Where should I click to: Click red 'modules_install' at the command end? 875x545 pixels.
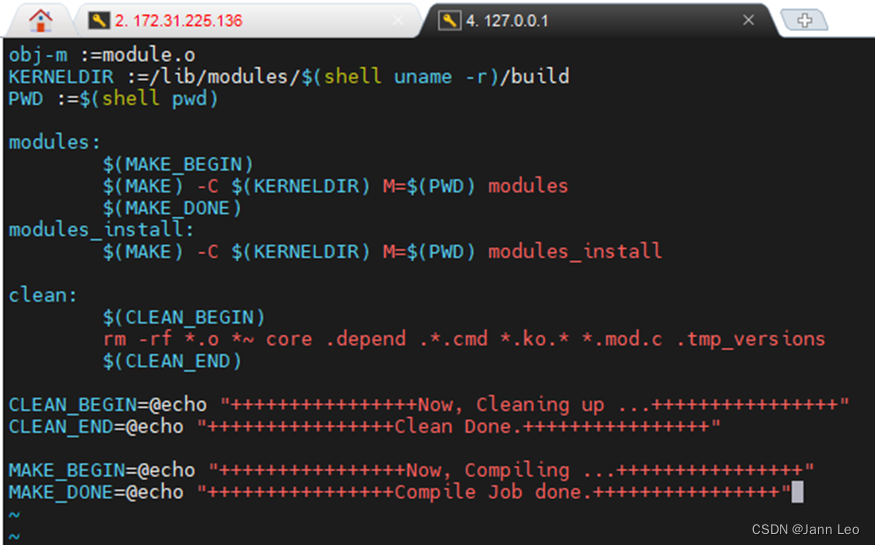[575, 251]
